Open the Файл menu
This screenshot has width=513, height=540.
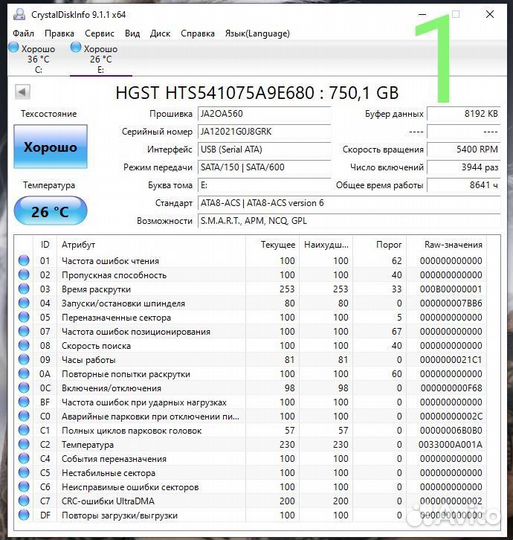(23, 33)
